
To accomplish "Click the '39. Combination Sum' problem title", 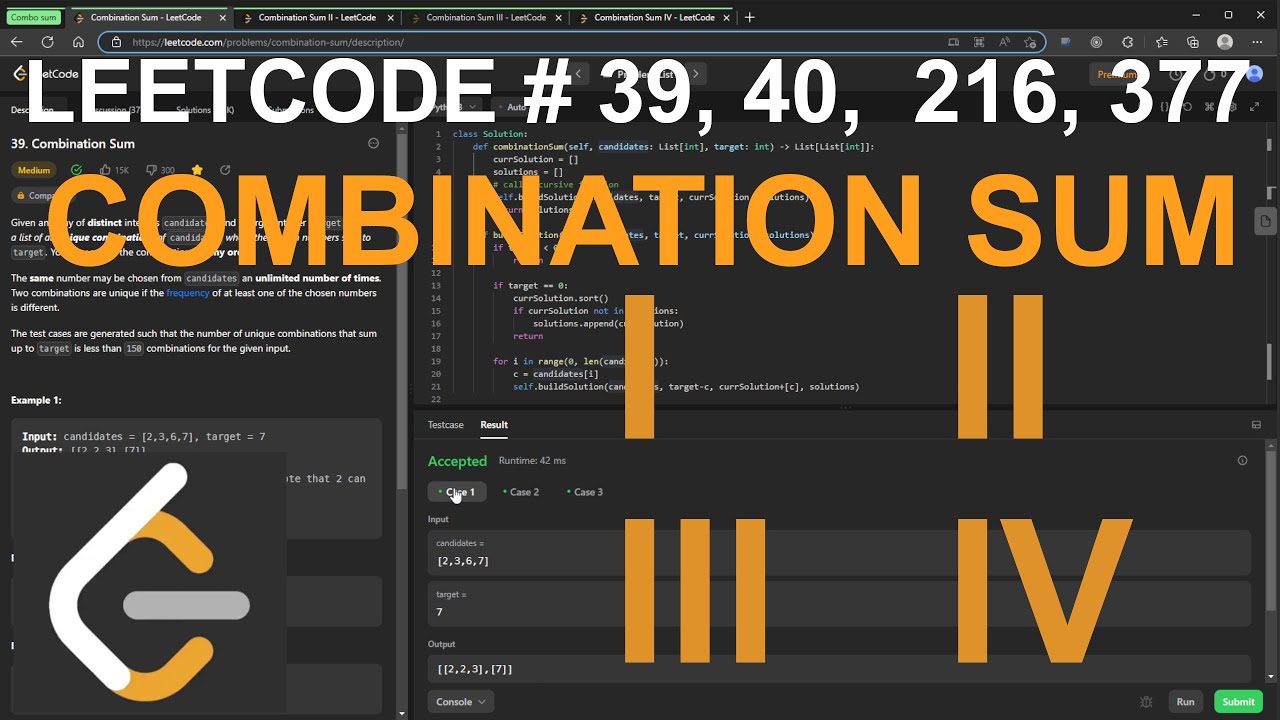I will click(73, 143).
